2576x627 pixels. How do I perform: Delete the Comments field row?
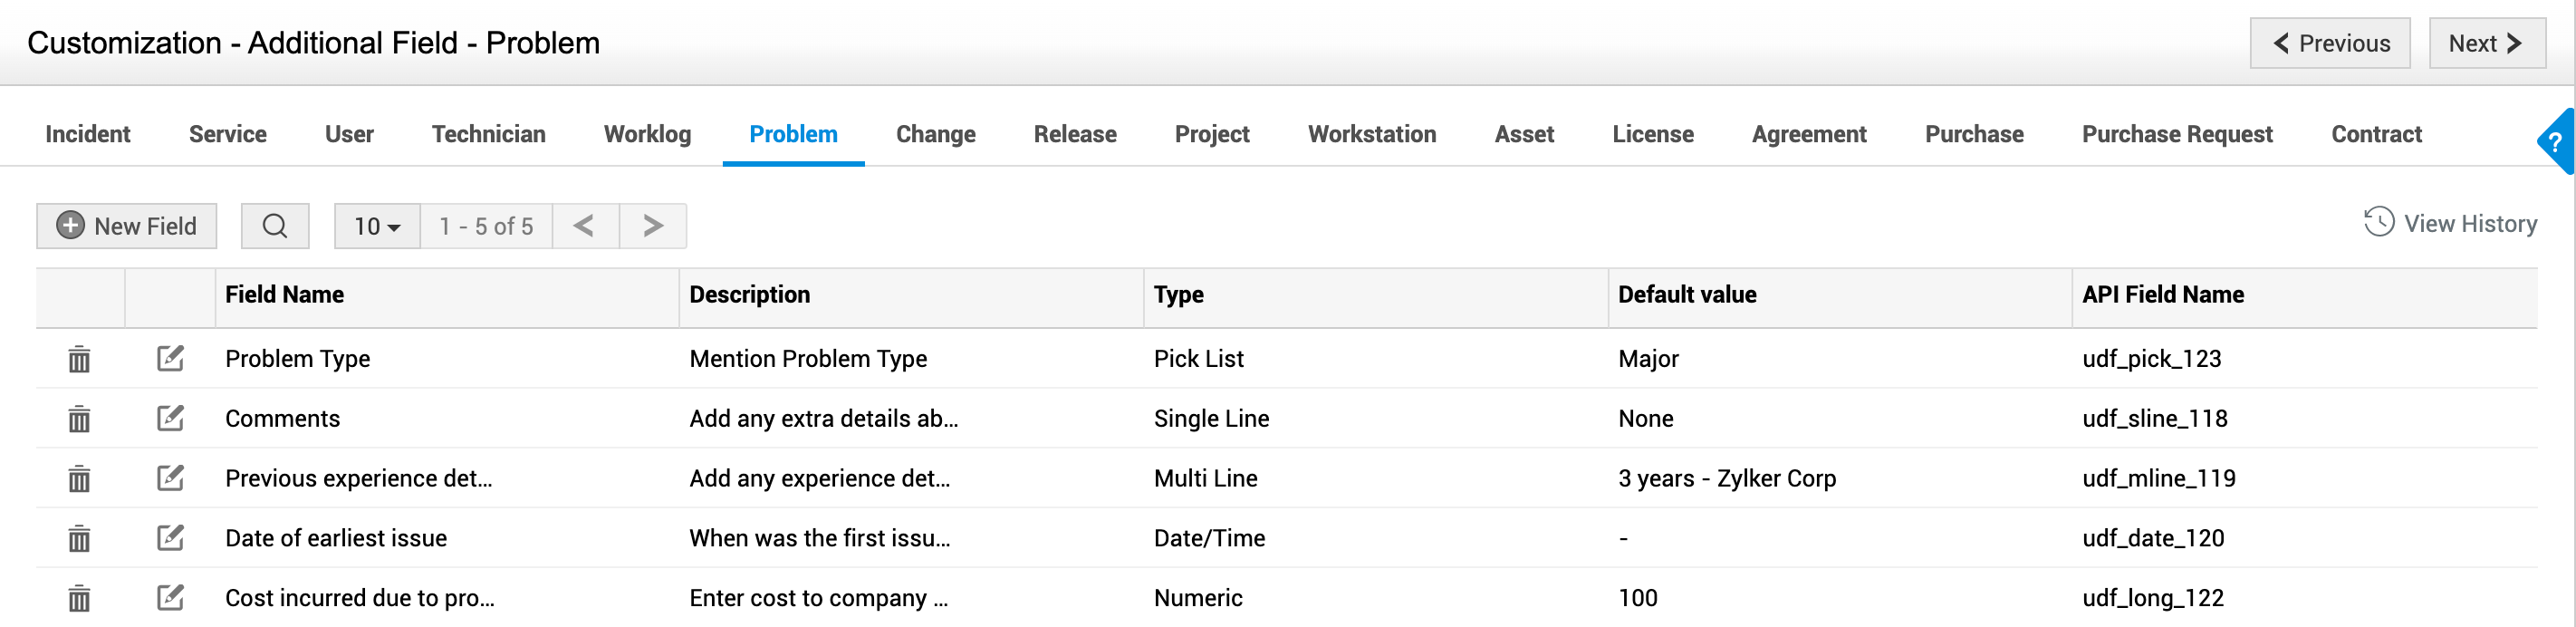point(79,419)
